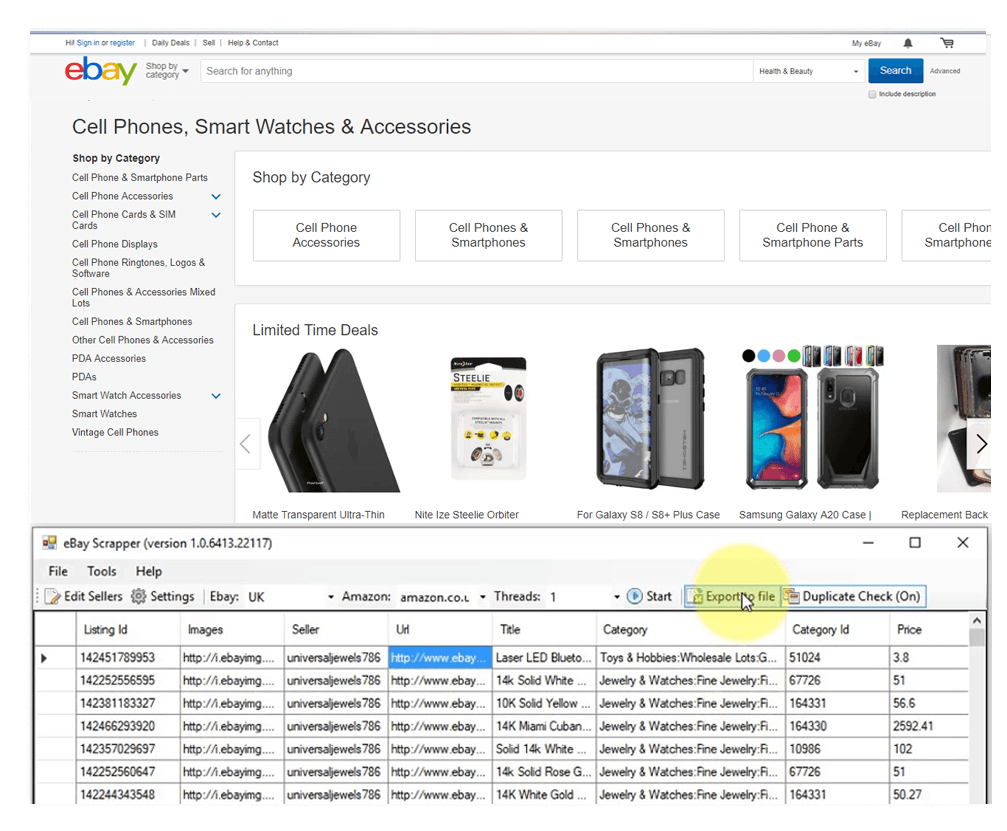This screenshot has width=1007, height=831.
Task: Click price cell 2592.41
Action: click(x=928, y=726)
